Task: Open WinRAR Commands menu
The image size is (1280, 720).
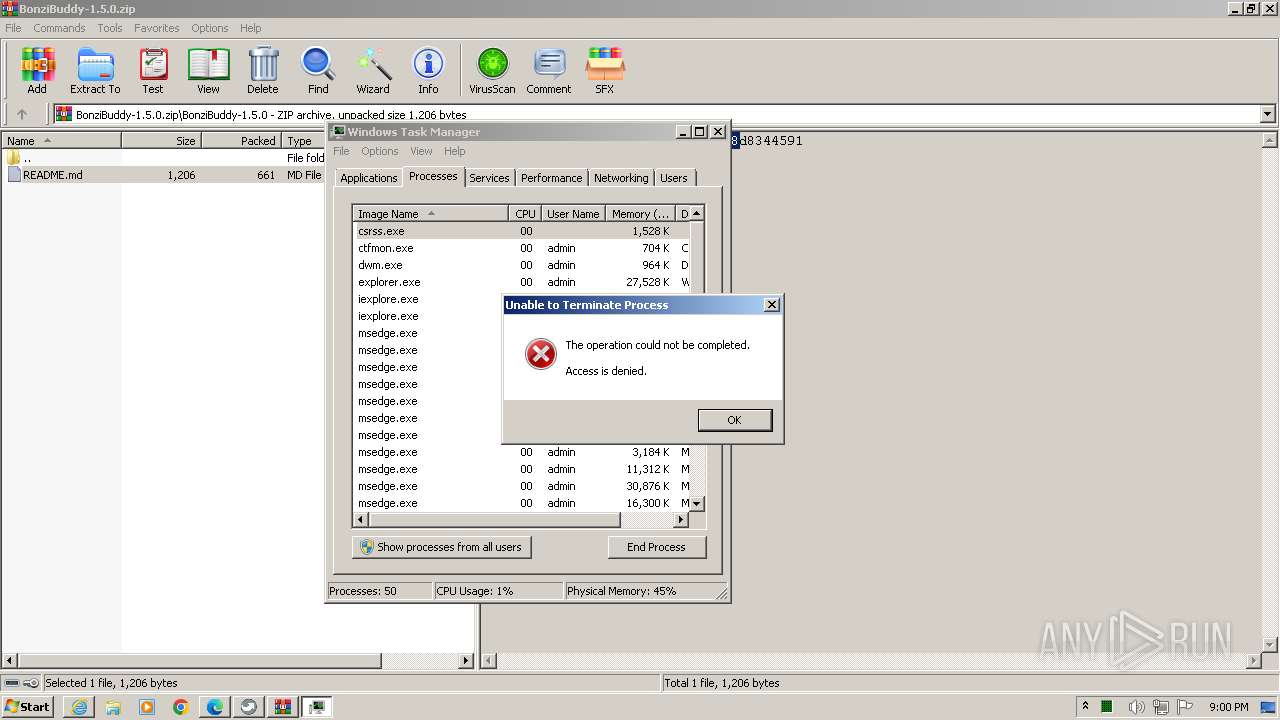Action: click(59, 28)
